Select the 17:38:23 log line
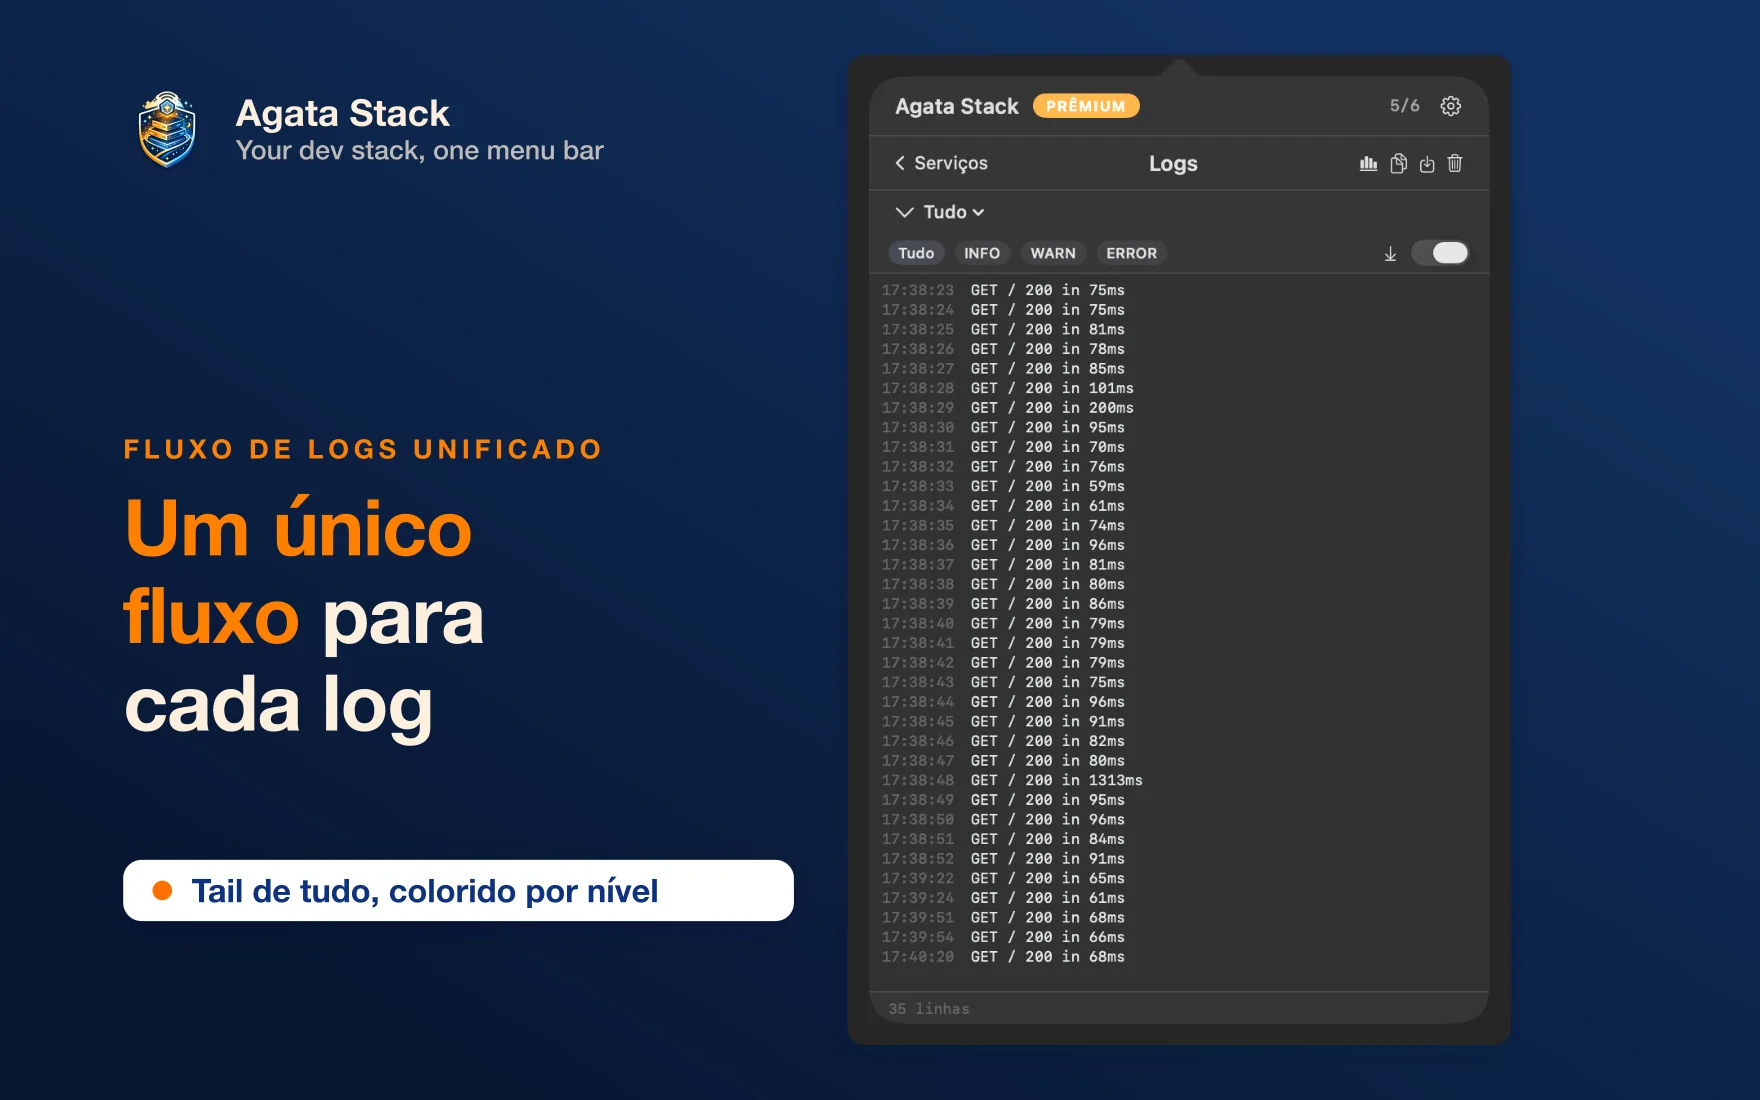The height and width of the screenshot is (1100, 1760). click(1003, 290)
